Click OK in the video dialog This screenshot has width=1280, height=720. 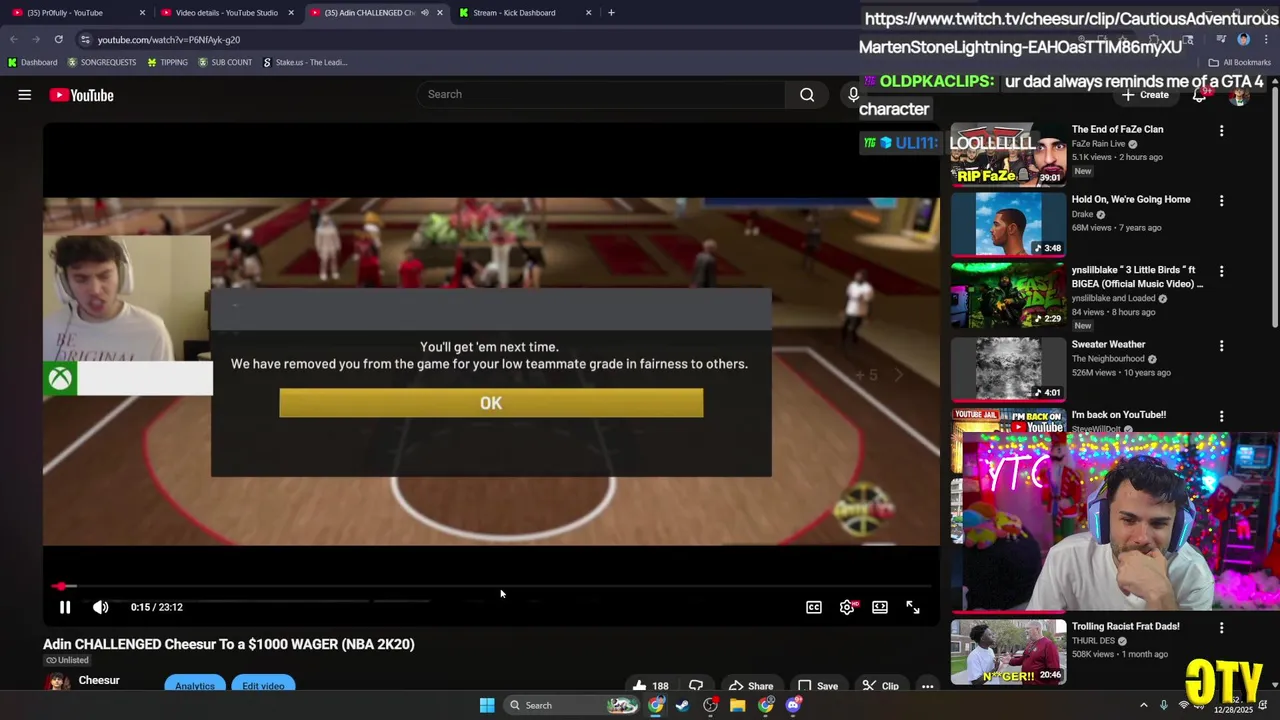[491, 403]
